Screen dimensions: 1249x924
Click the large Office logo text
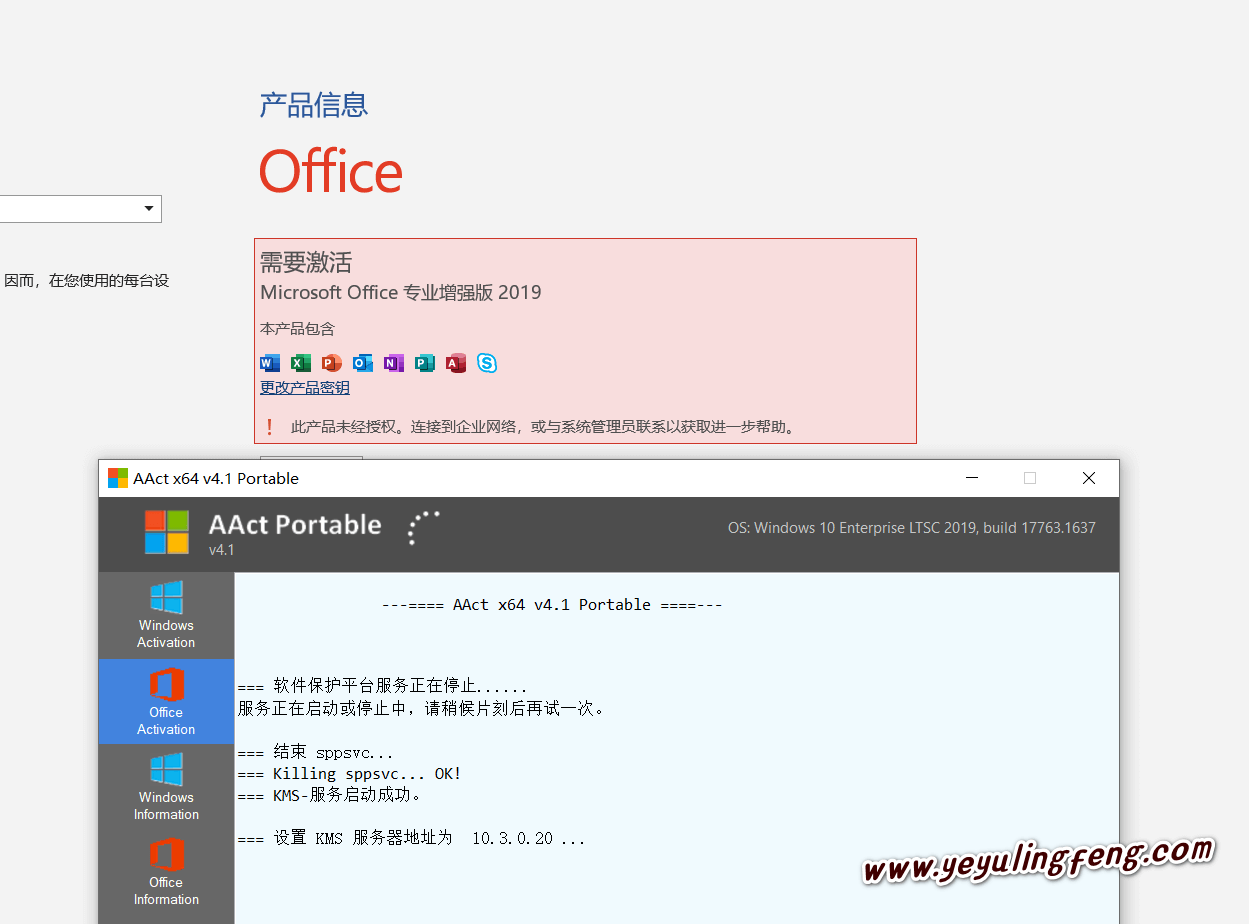tap(331, 172)
